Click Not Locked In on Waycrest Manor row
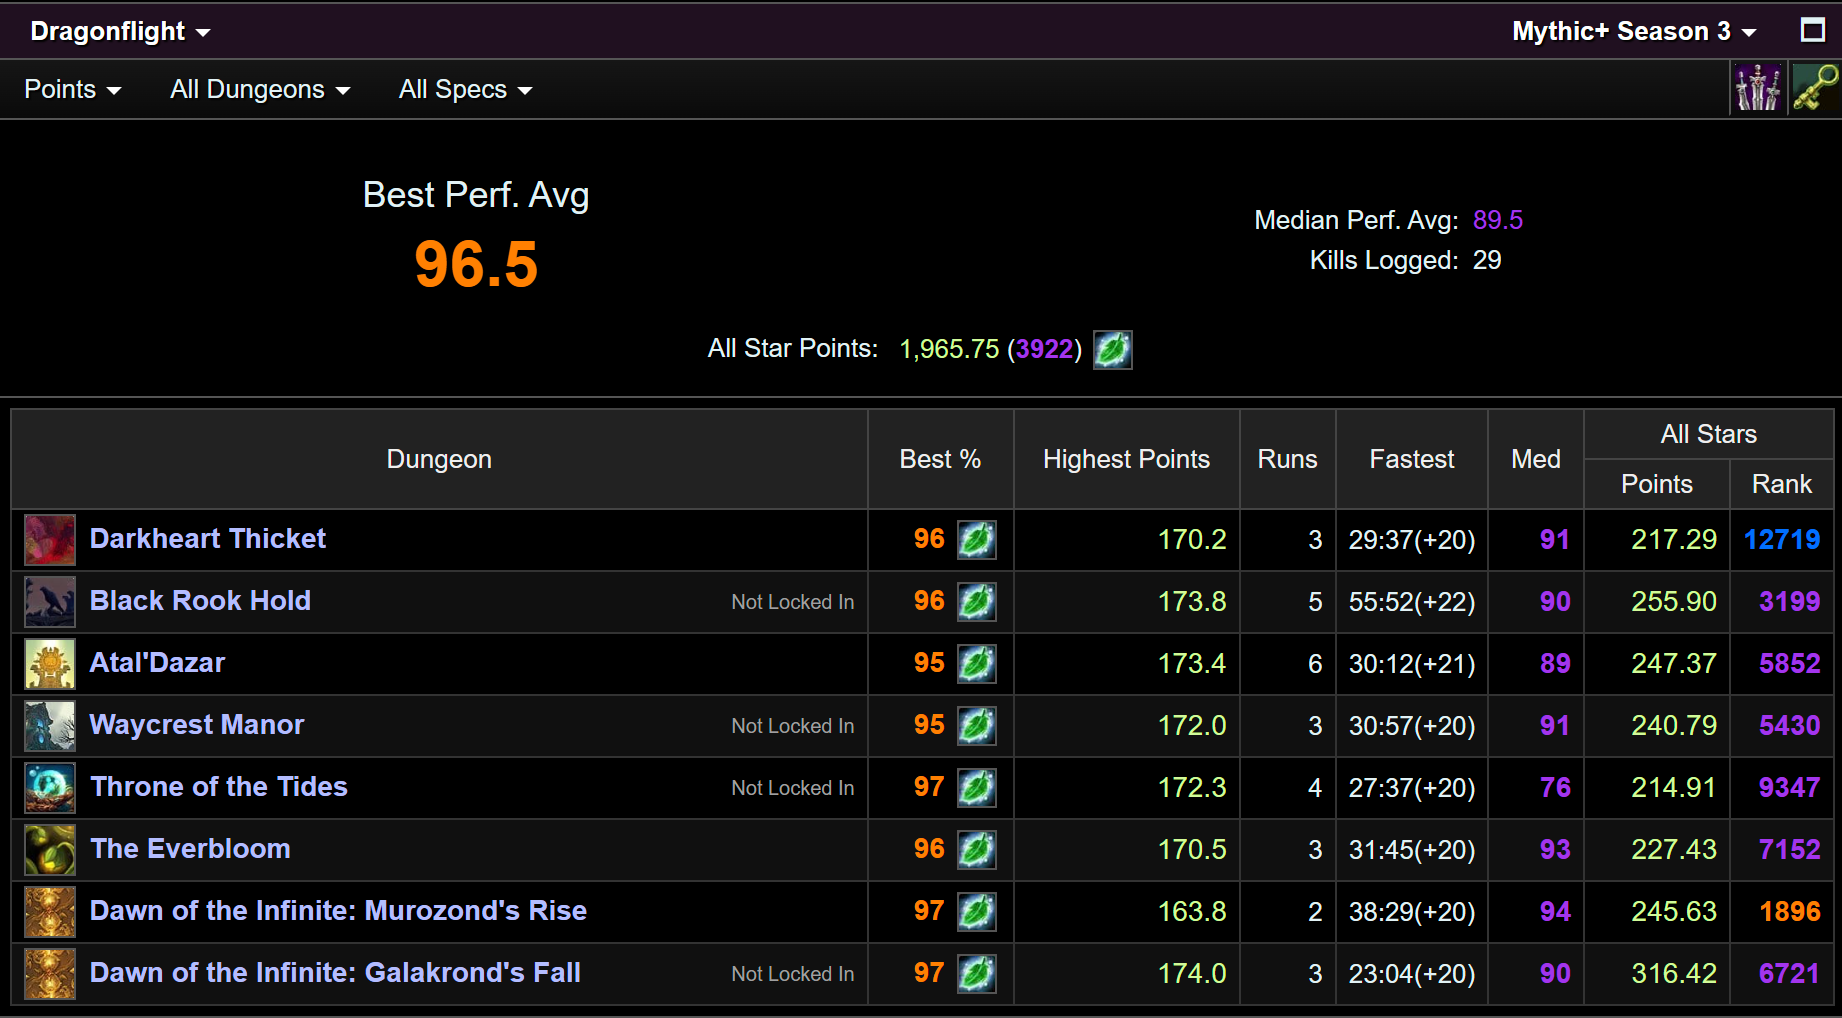The height and width of the screenshot is (1018, 1842). 792,726
